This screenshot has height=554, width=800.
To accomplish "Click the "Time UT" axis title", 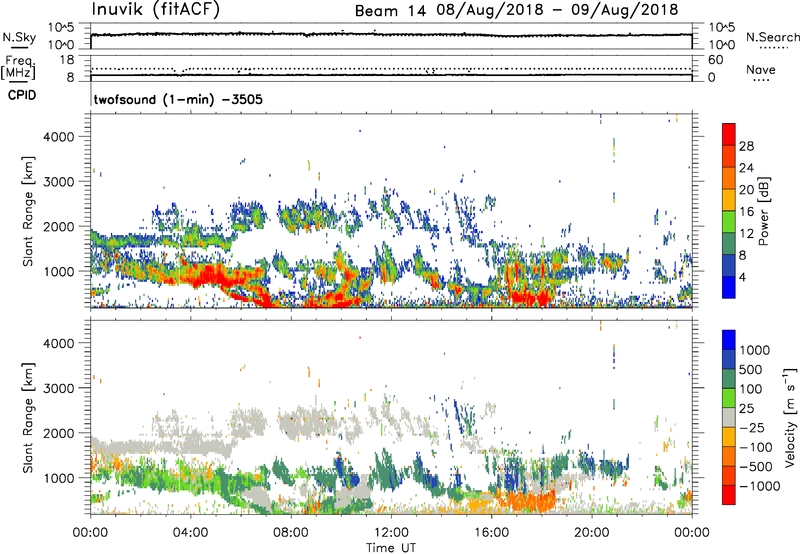I will tap(391, 548).
